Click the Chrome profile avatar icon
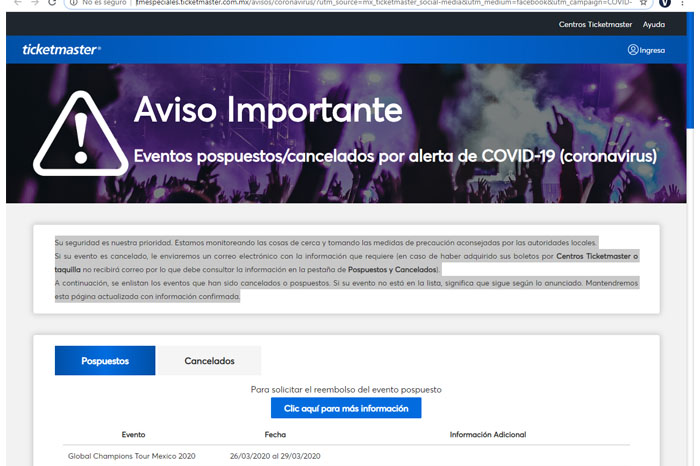This screenshot has height=466, width=700. click(666, 4)
